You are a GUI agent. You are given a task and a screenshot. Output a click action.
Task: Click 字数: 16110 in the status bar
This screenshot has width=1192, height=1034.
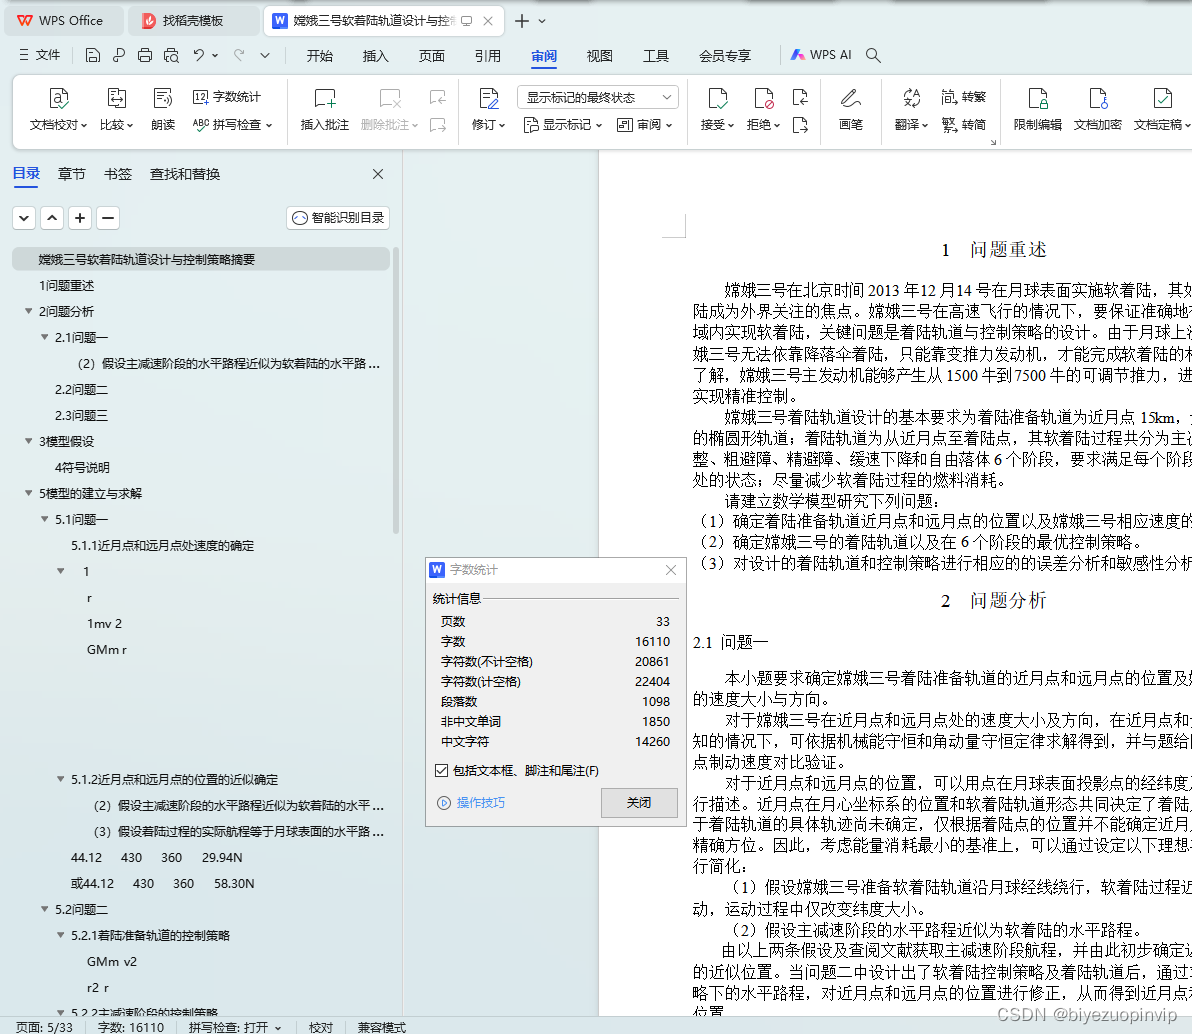pos(131,1026)
